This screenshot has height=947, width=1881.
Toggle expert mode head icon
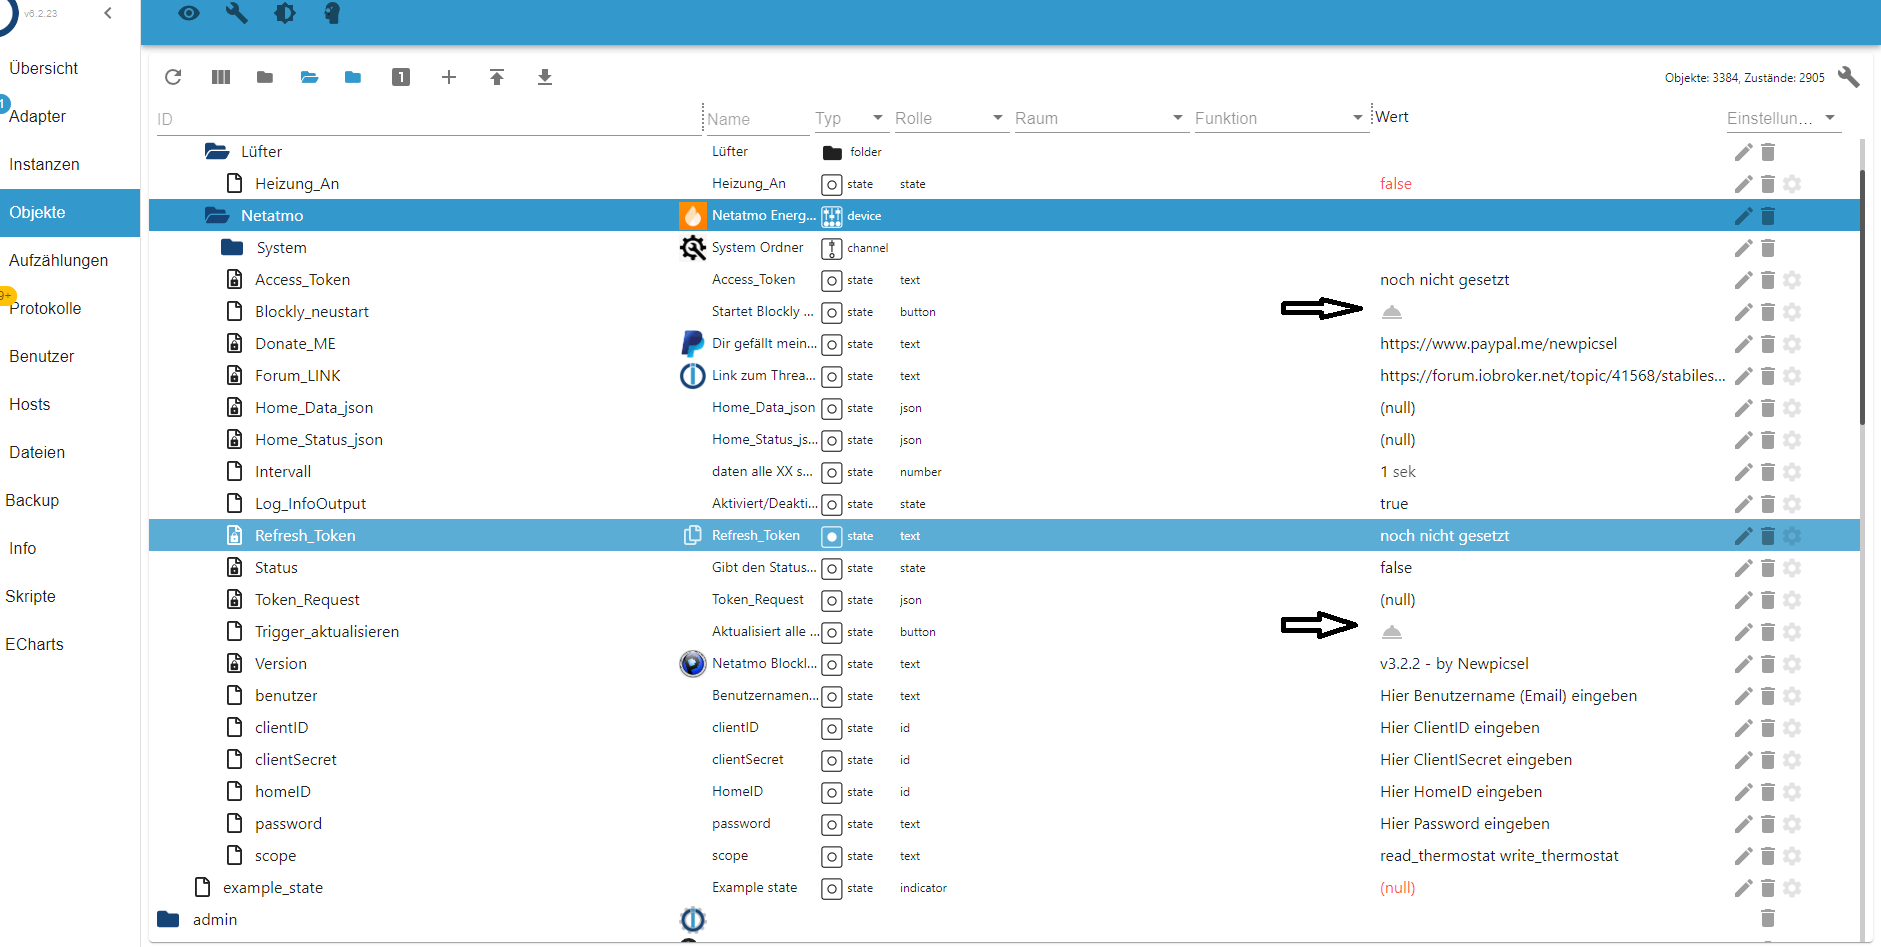tap(332, 13)
